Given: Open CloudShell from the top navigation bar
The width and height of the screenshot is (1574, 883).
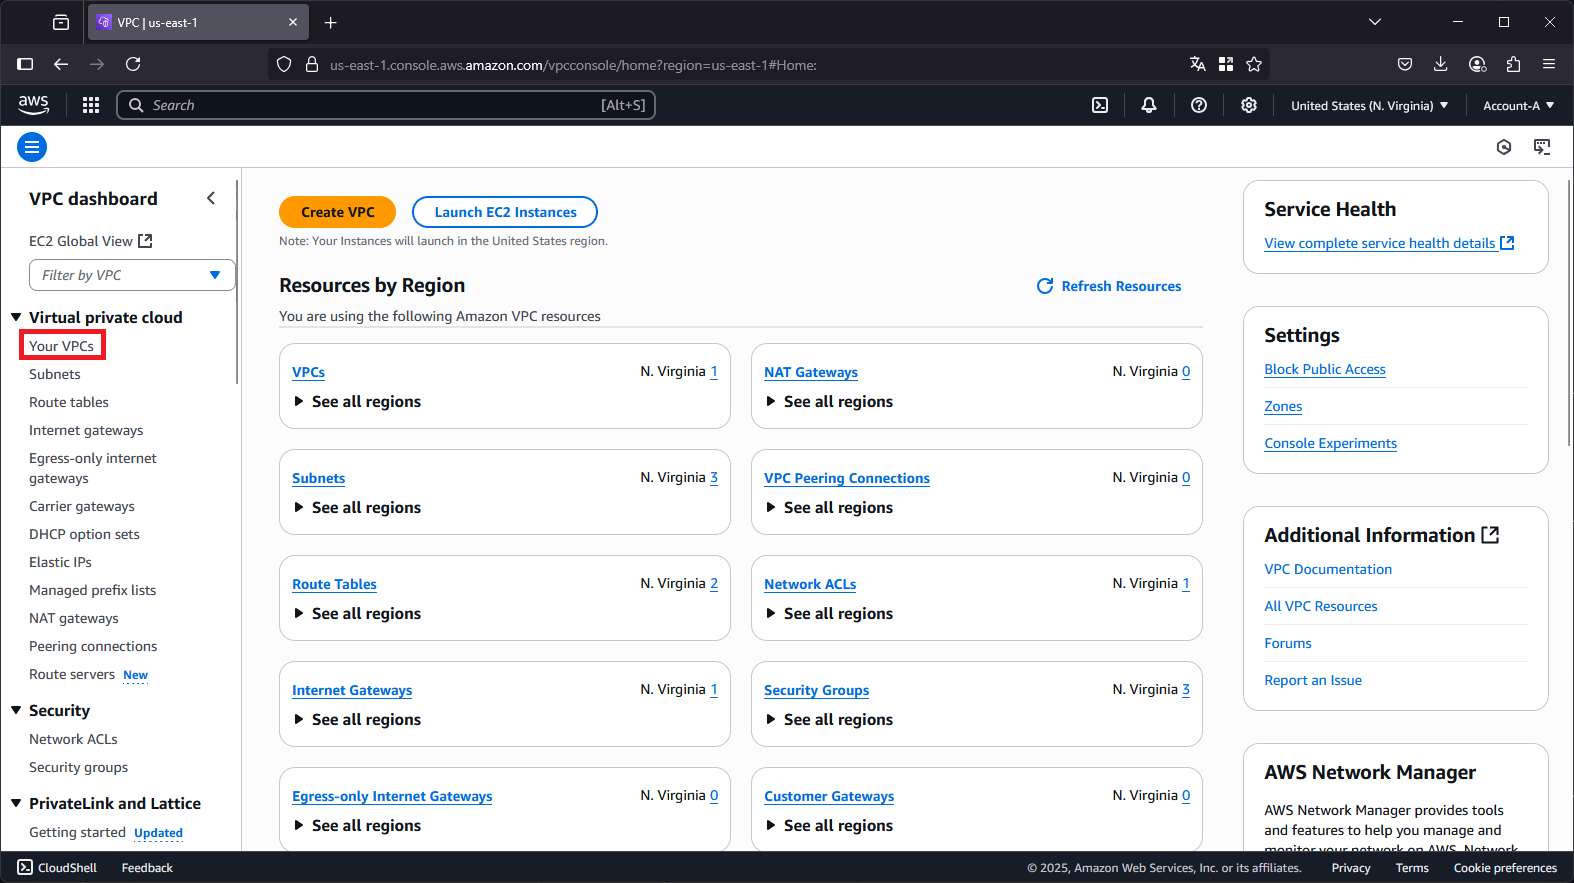Looking at the screenshot, I should click(1100, 105).
